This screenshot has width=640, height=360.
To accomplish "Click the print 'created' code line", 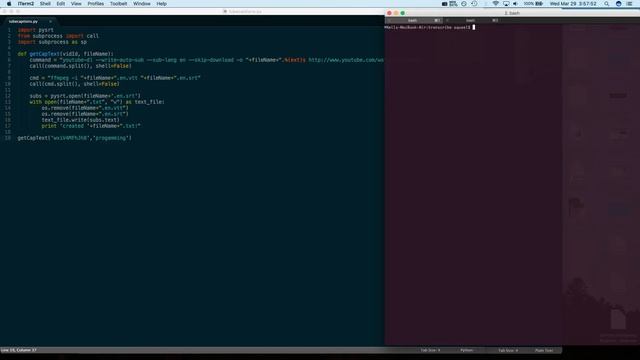I will [91, 126].
